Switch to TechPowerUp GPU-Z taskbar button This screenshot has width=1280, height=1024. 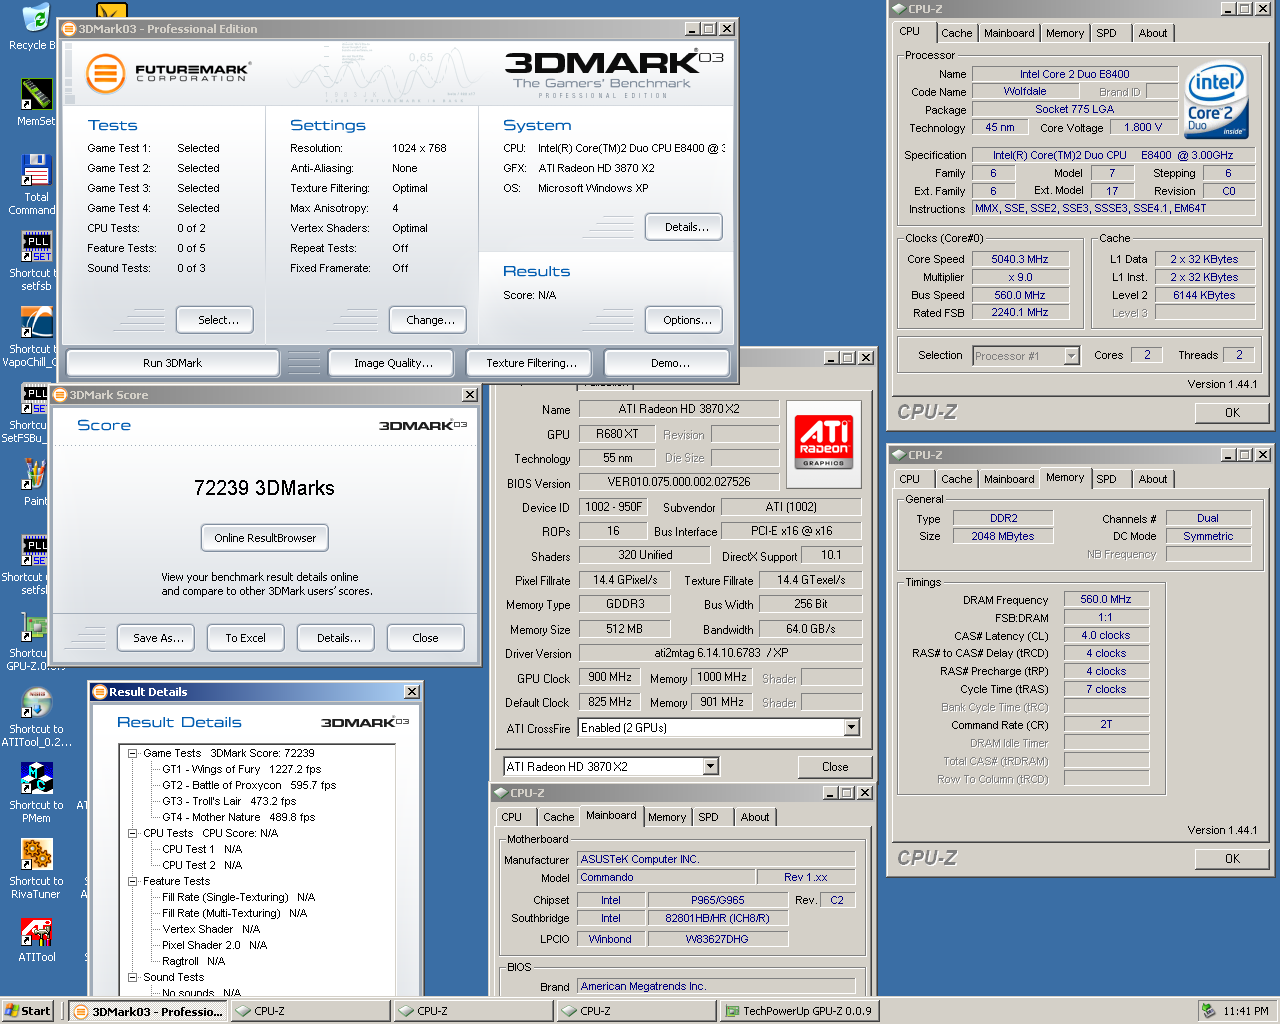coord(800,1011)
